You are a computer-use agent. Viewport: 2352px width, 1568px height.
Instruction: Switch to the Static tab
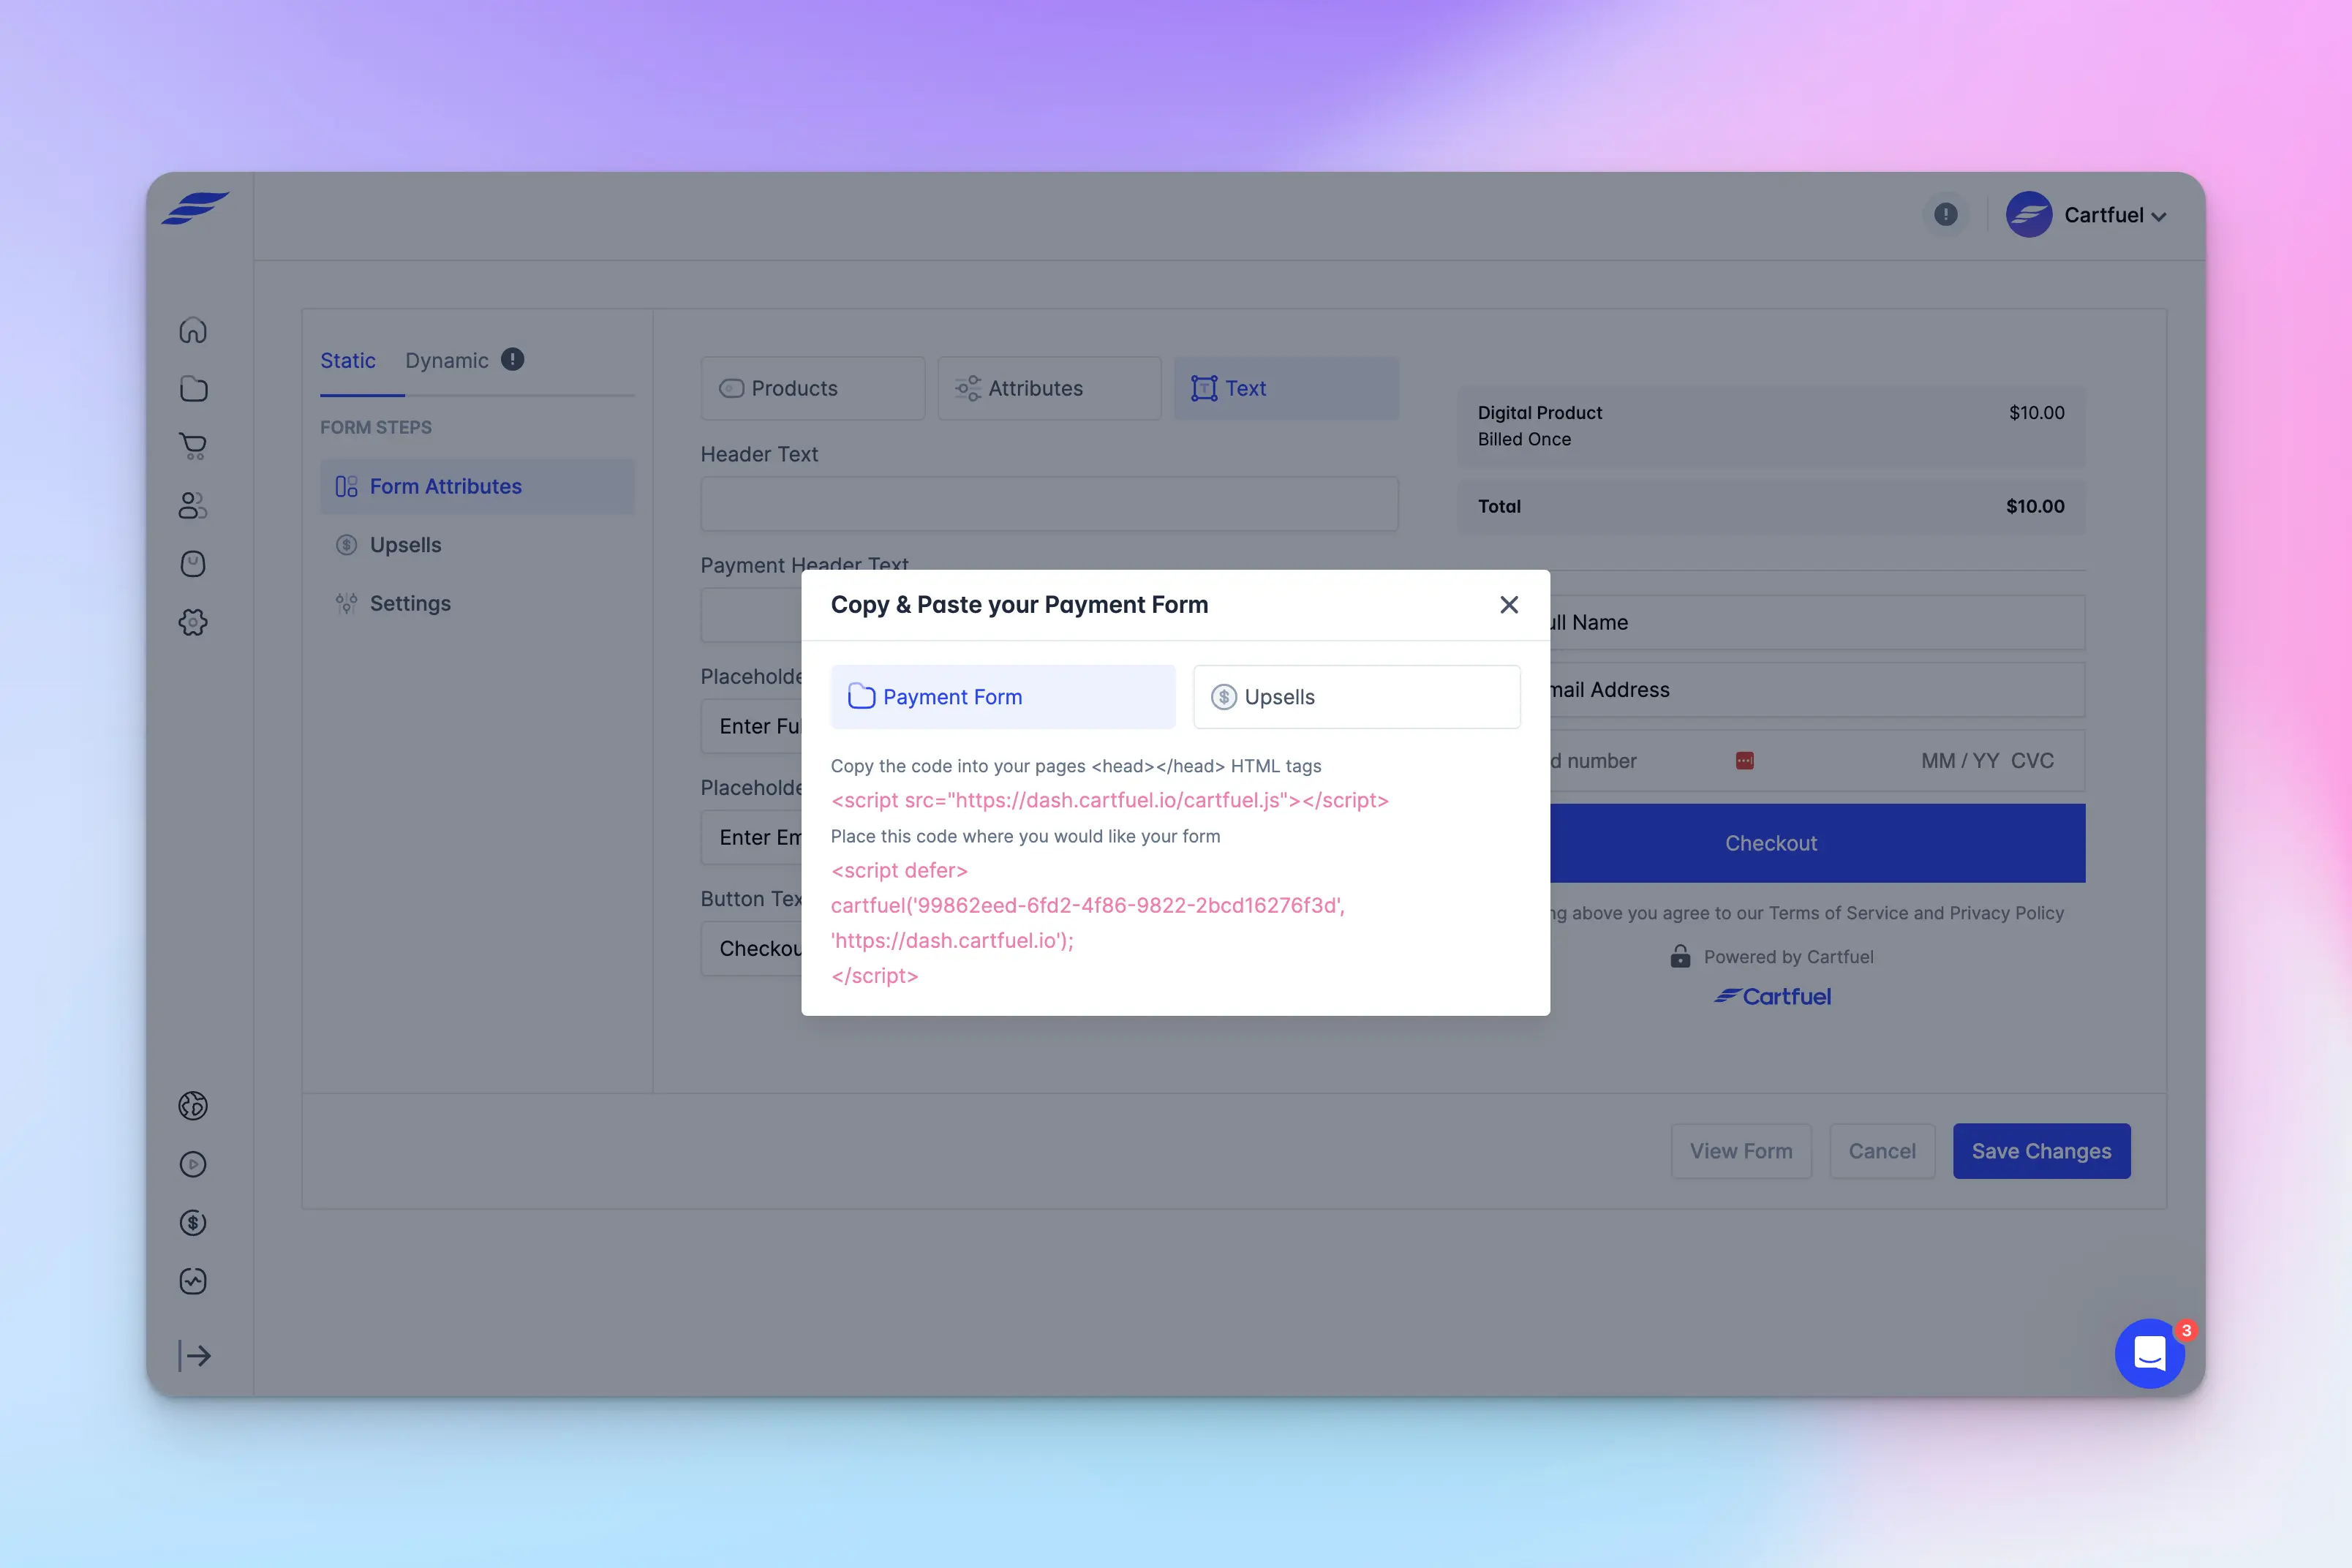(348, 360)
